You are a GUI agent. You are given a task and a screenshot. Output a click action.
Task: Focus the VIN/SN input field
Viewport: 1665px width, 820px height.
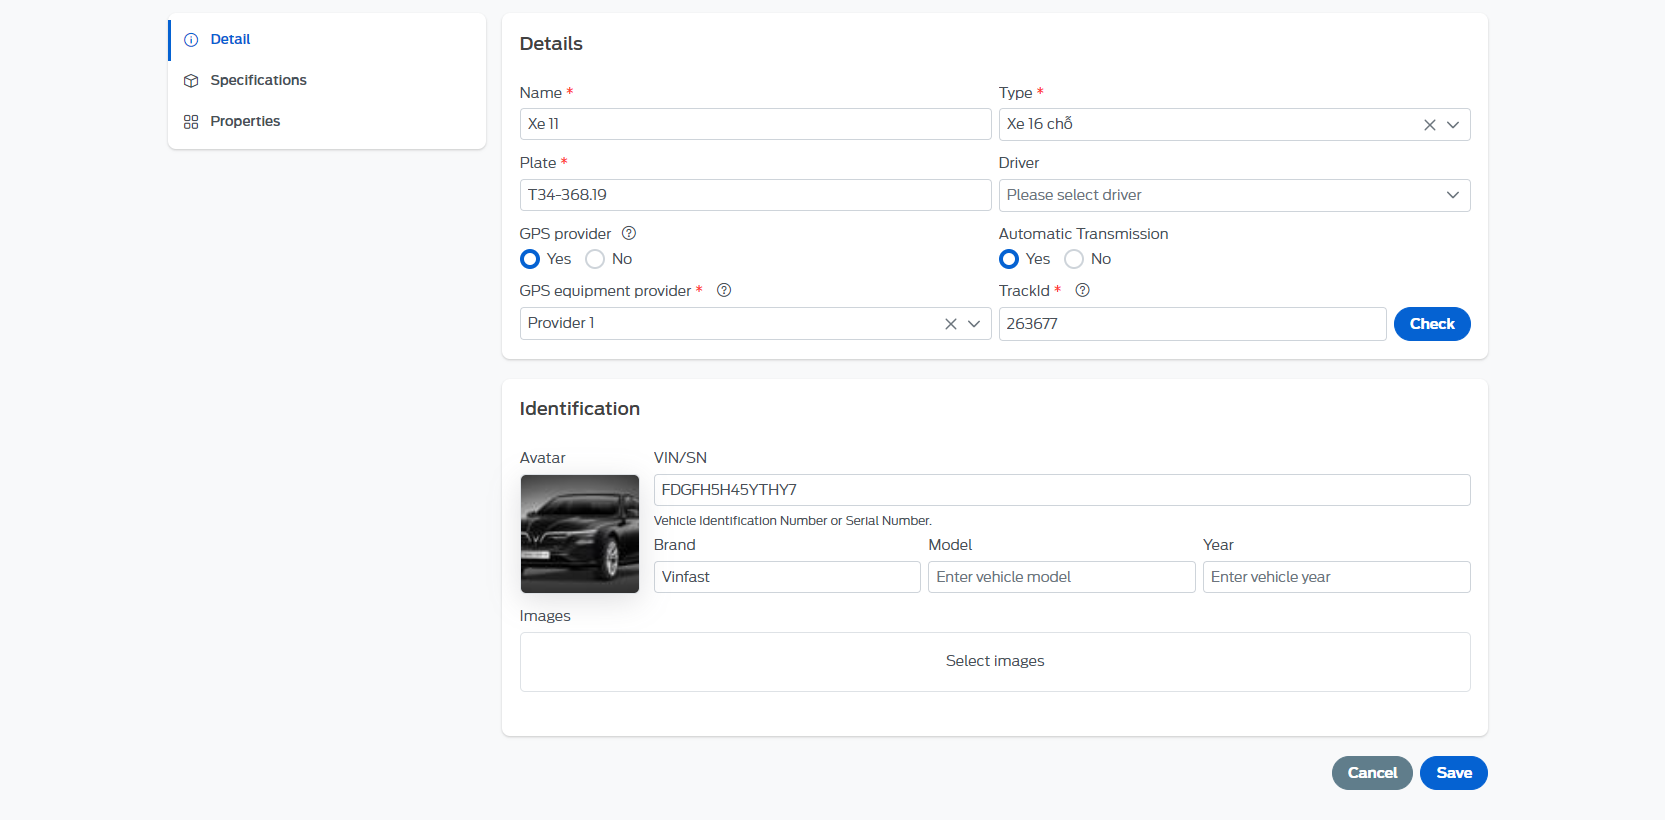coord(1062,490)
